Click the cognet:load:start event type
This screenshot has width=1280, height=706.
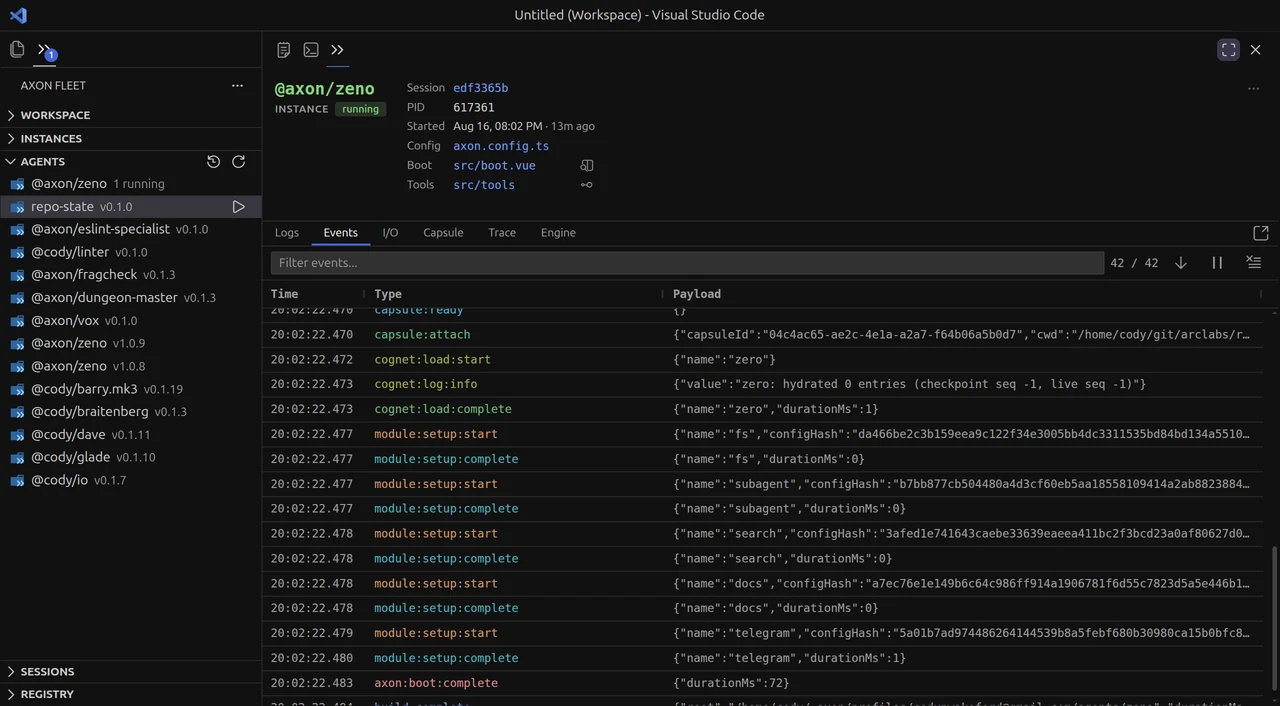(432, 360)
